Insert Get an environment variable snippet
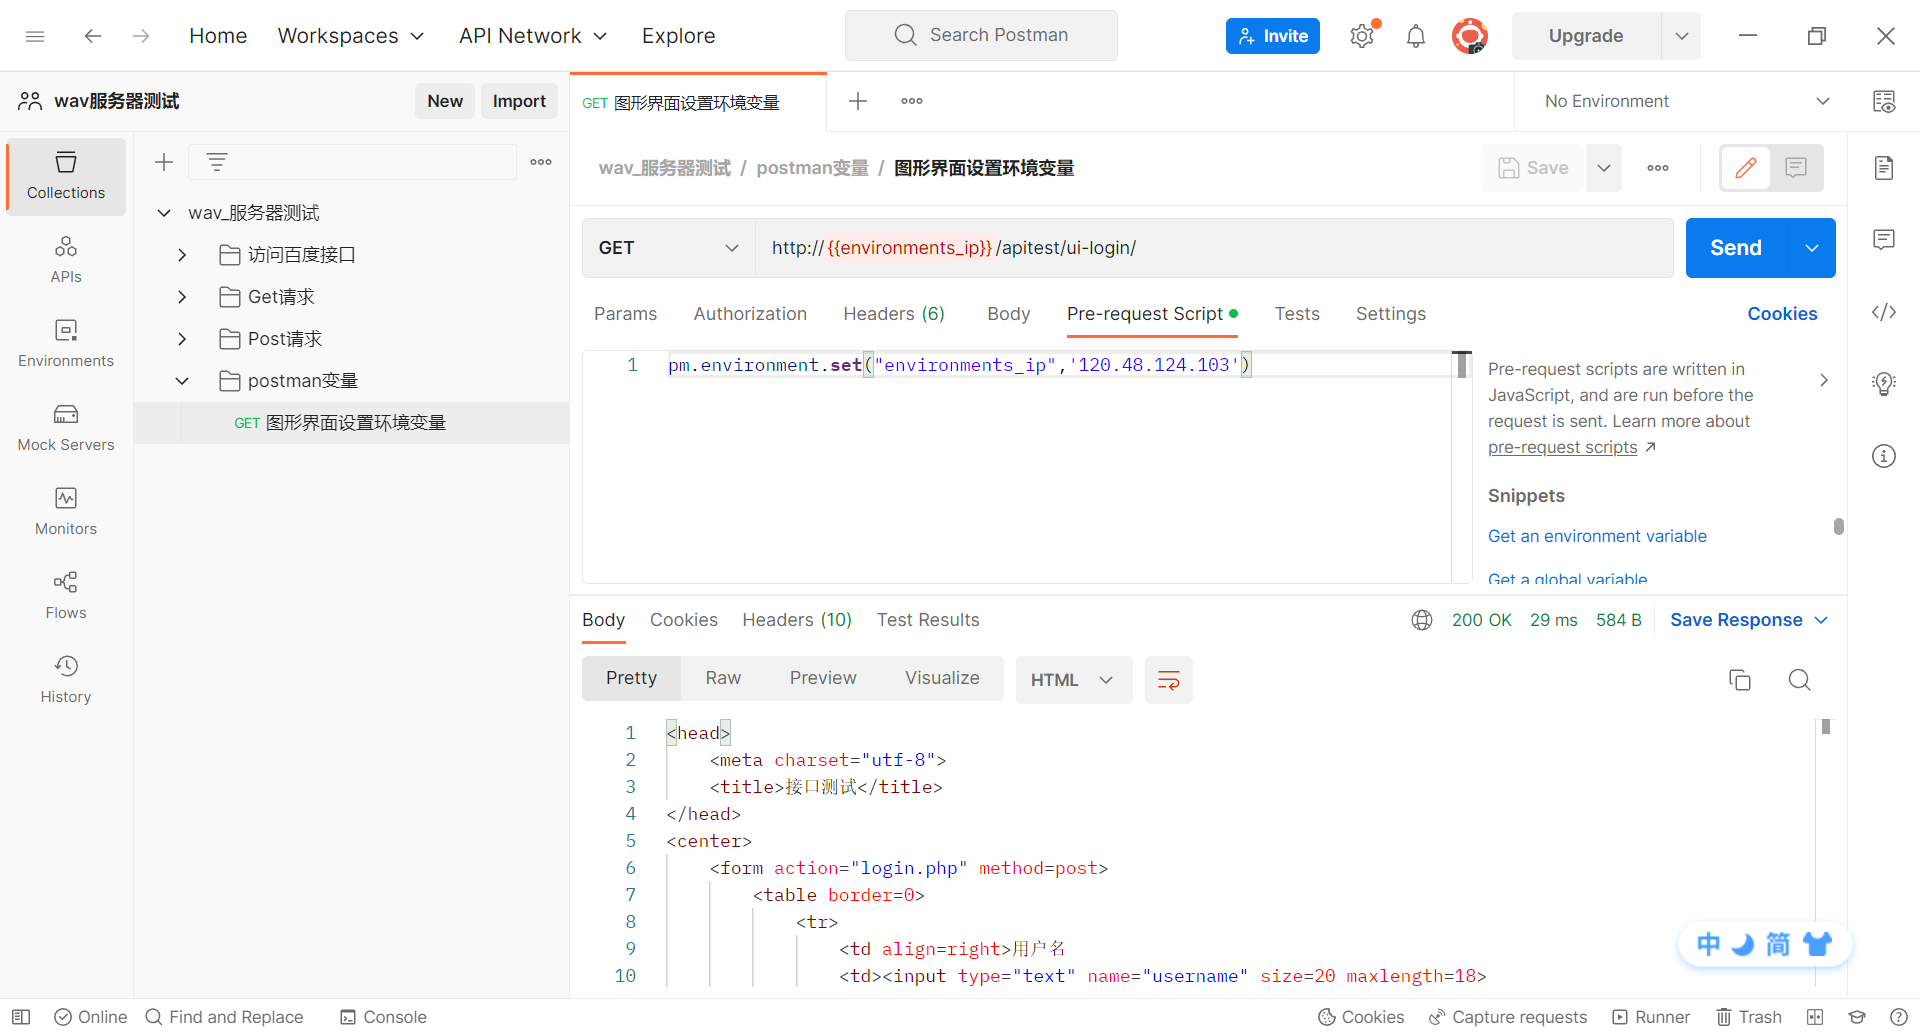The height and width of the screenshot is (1034, 1920). coord(1597,536)
